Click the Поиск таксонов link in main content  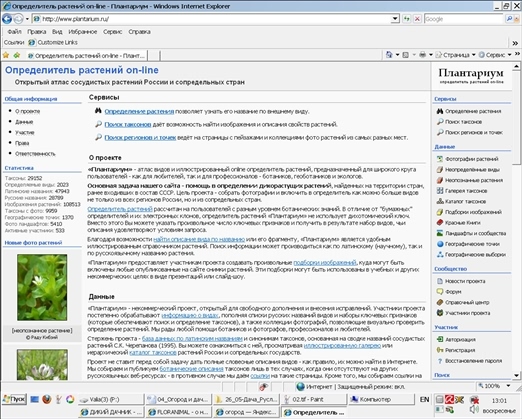tap(128, 124)
